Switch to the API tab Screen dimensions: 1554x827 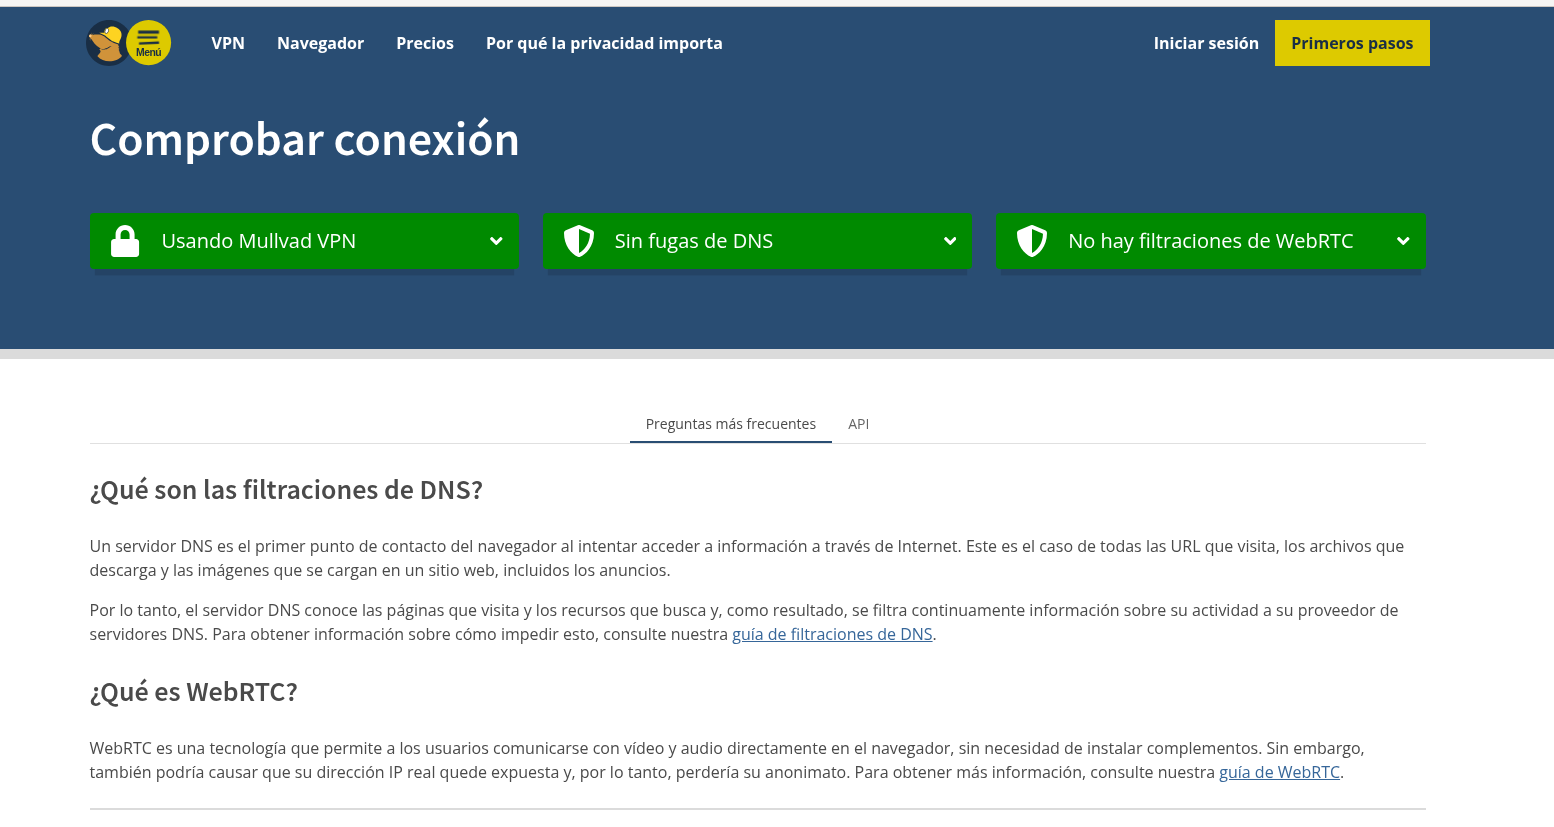coord(858,424)
